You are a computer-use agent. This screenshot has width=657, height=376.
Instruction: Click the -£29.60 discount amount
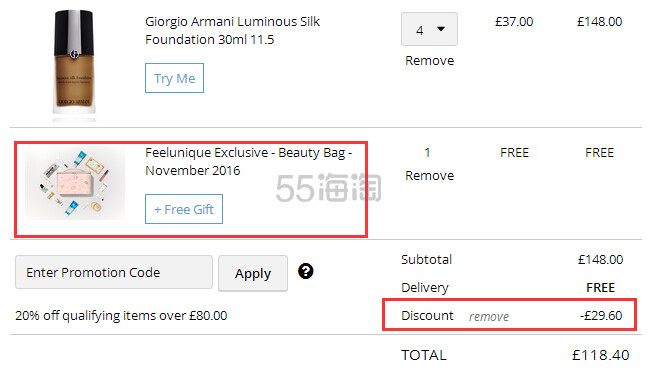click(601, 315)
